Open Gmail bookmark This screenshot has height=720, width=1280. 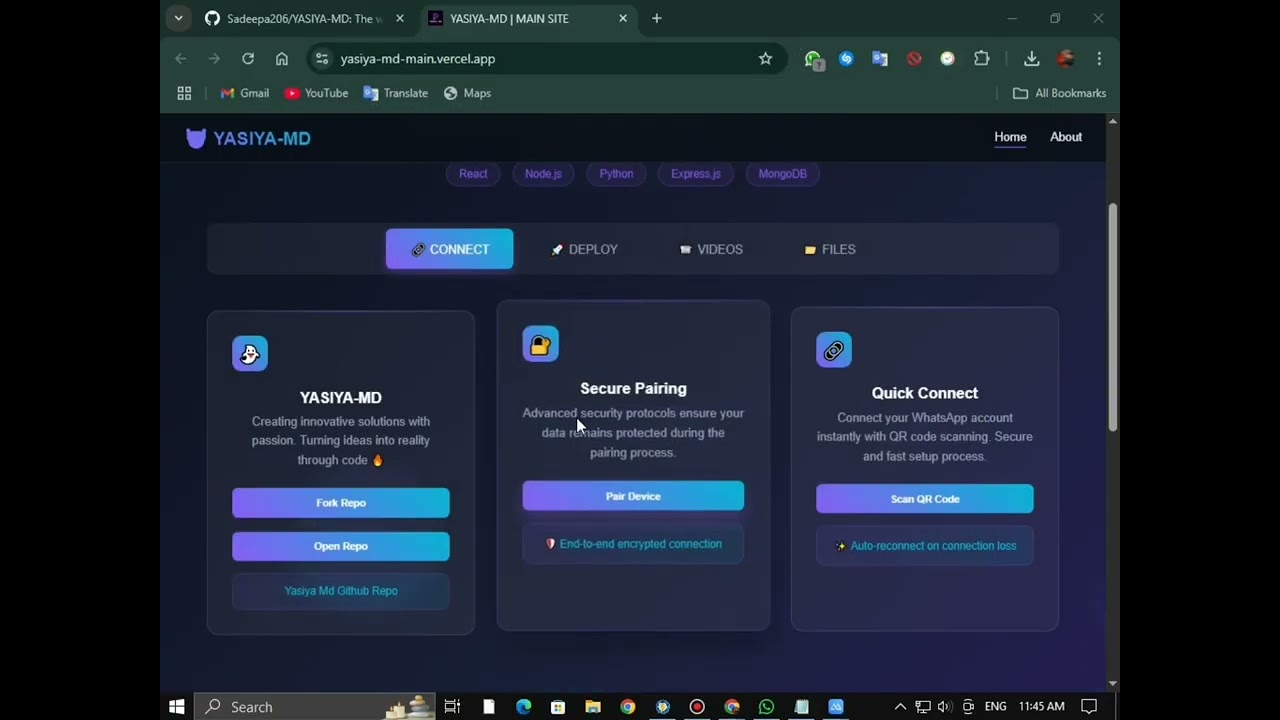[244, 93]
